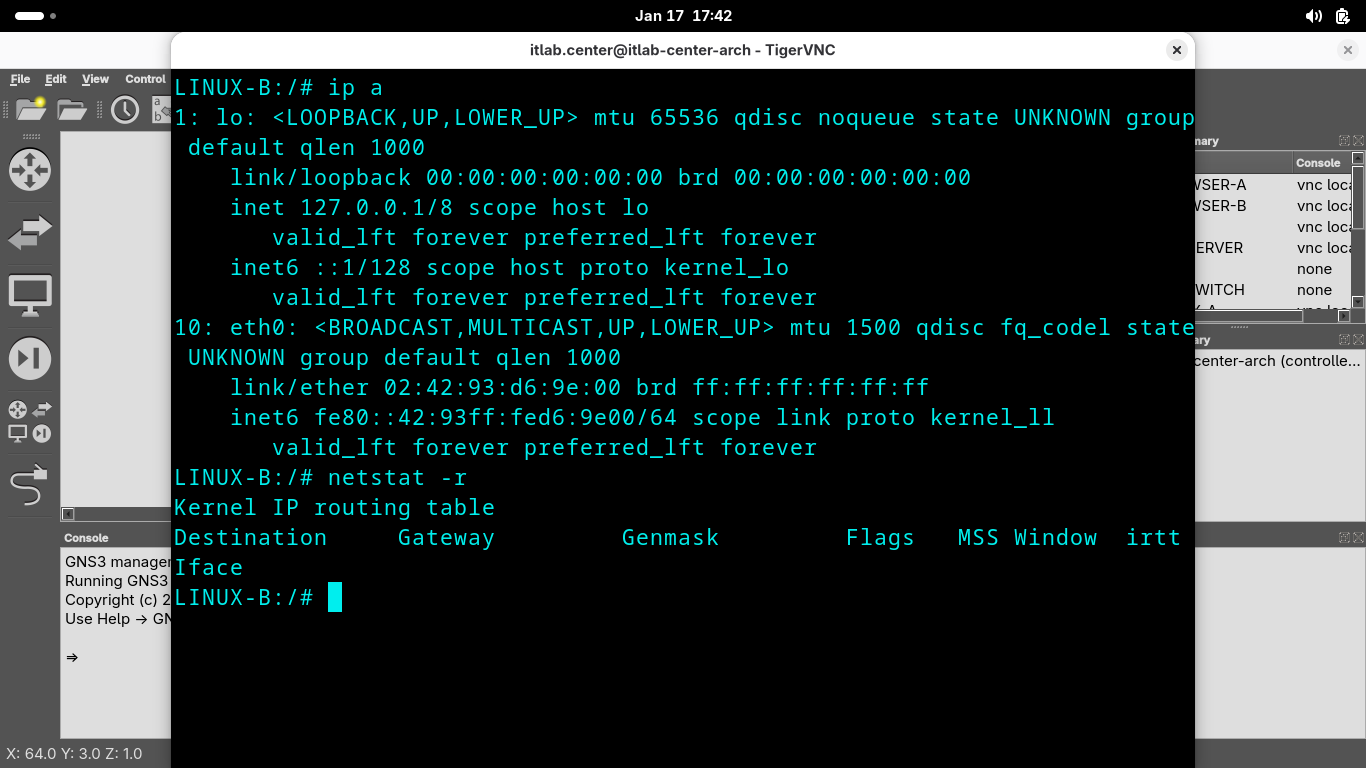Click the open project folder icon

pos(72,109)
